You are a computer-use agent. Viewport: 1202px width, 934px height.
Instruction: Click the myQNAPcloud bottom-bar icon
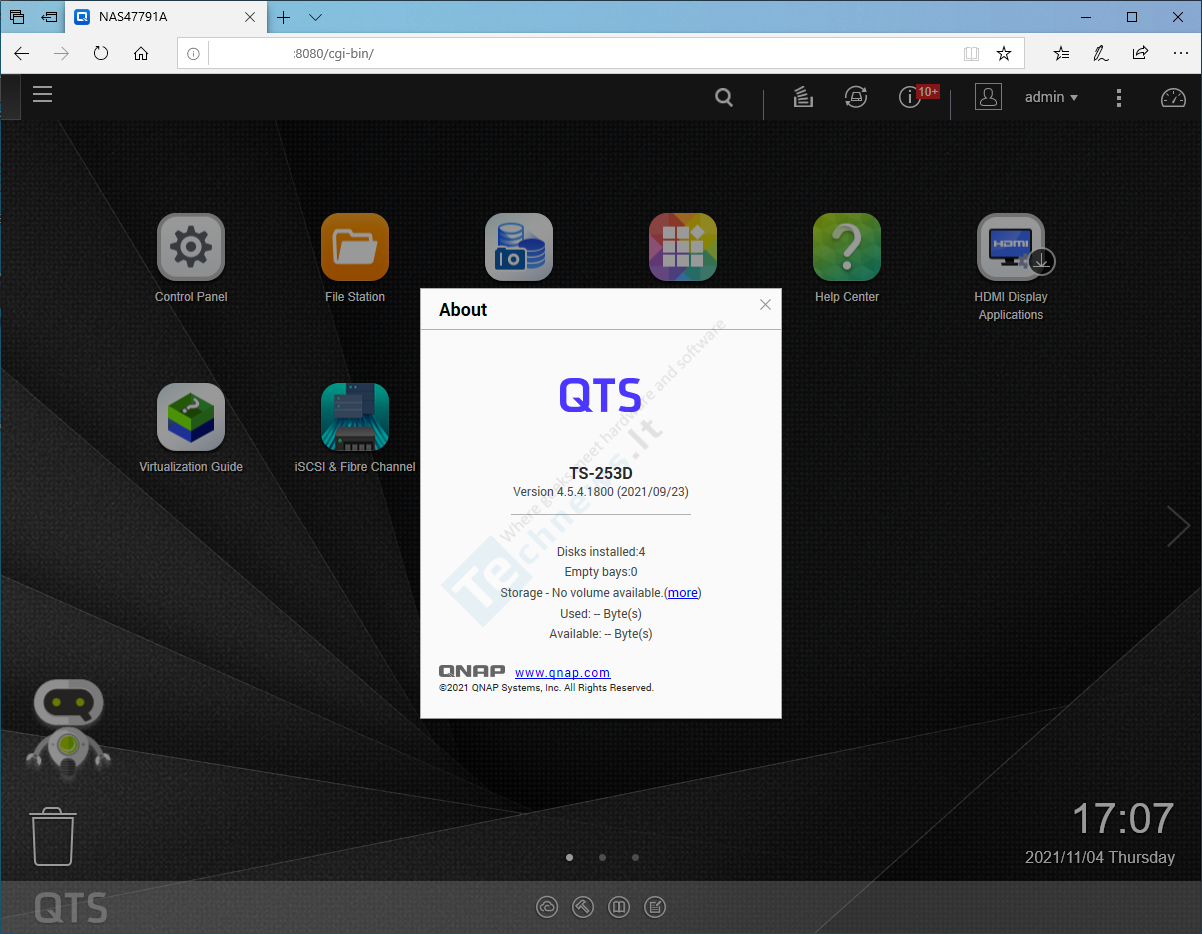point(547,907)
